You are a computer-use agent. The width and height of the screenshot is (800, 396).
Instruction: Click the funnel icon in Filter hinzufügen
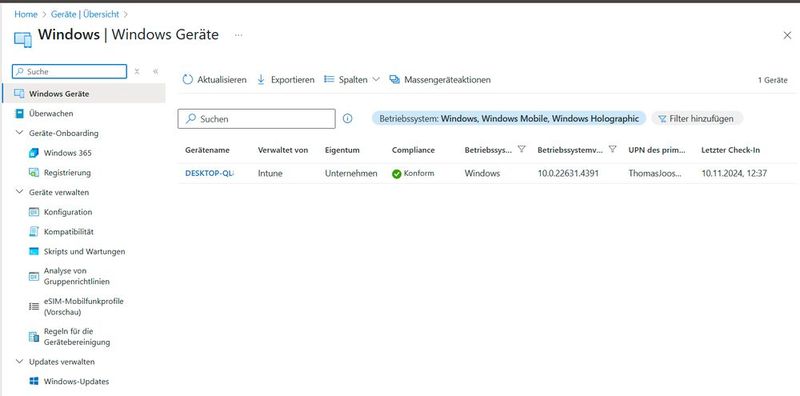pyautogui.click(x=662, y=118)
